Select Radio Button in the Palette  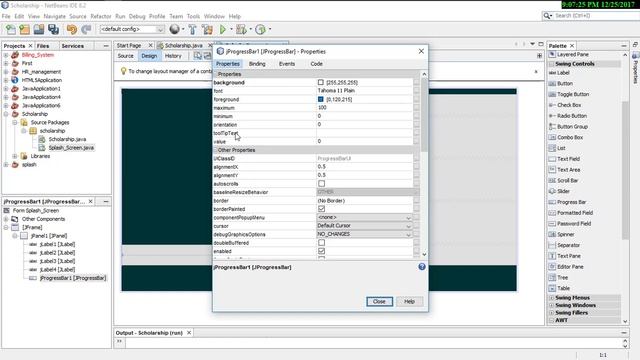572,116
